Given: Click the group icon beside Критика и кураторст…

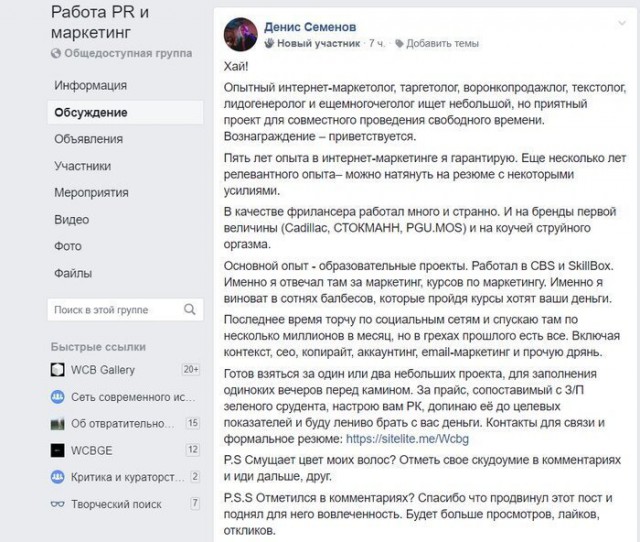Looking at the screenshot, I should point(58,477).
